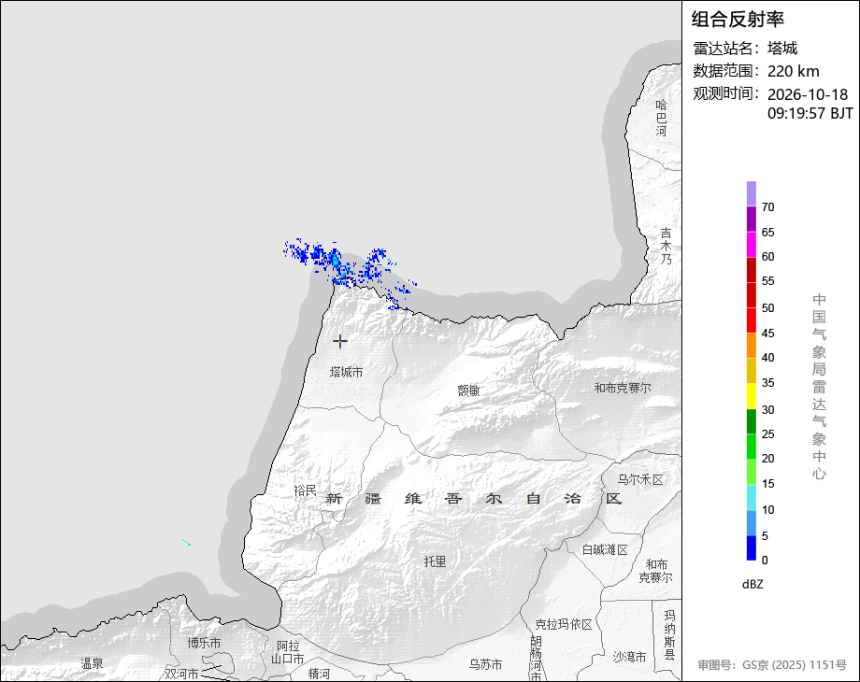Select the map approval number 审图号 GS京 (2025) 1151号

point(772,665)
